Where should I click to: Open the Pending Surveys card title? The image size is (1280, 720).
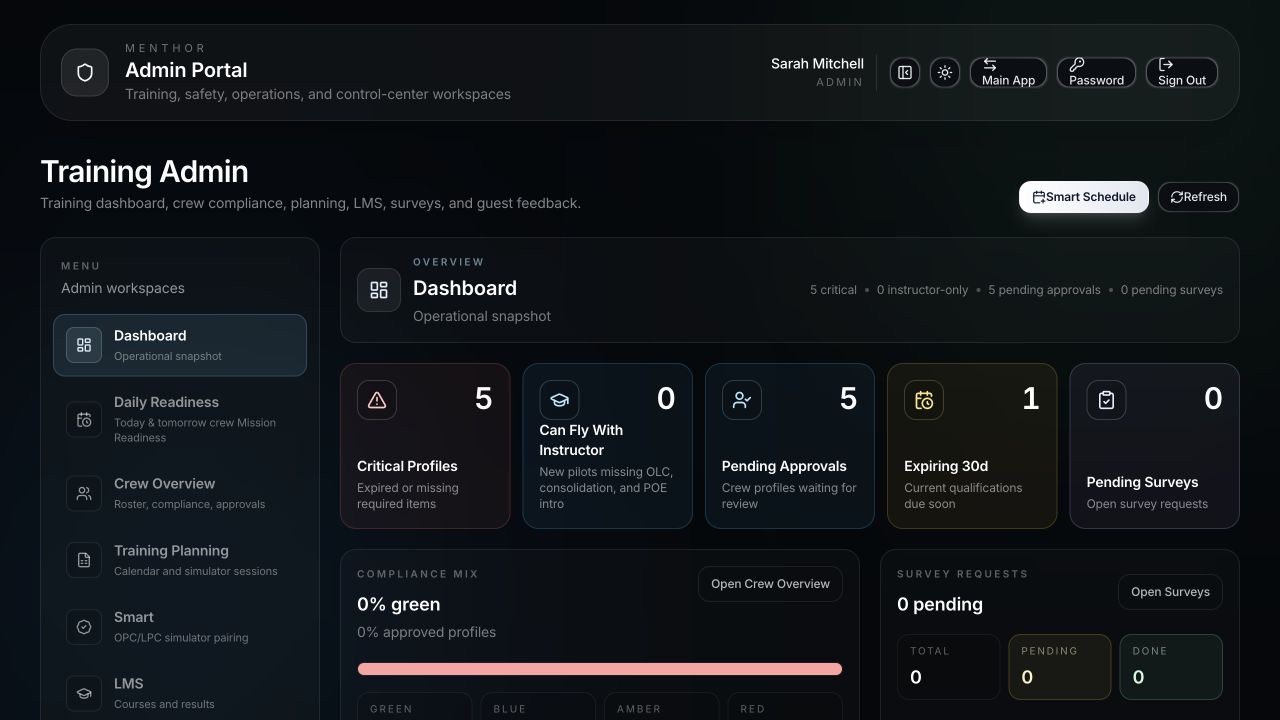[x=1142, y=482]
